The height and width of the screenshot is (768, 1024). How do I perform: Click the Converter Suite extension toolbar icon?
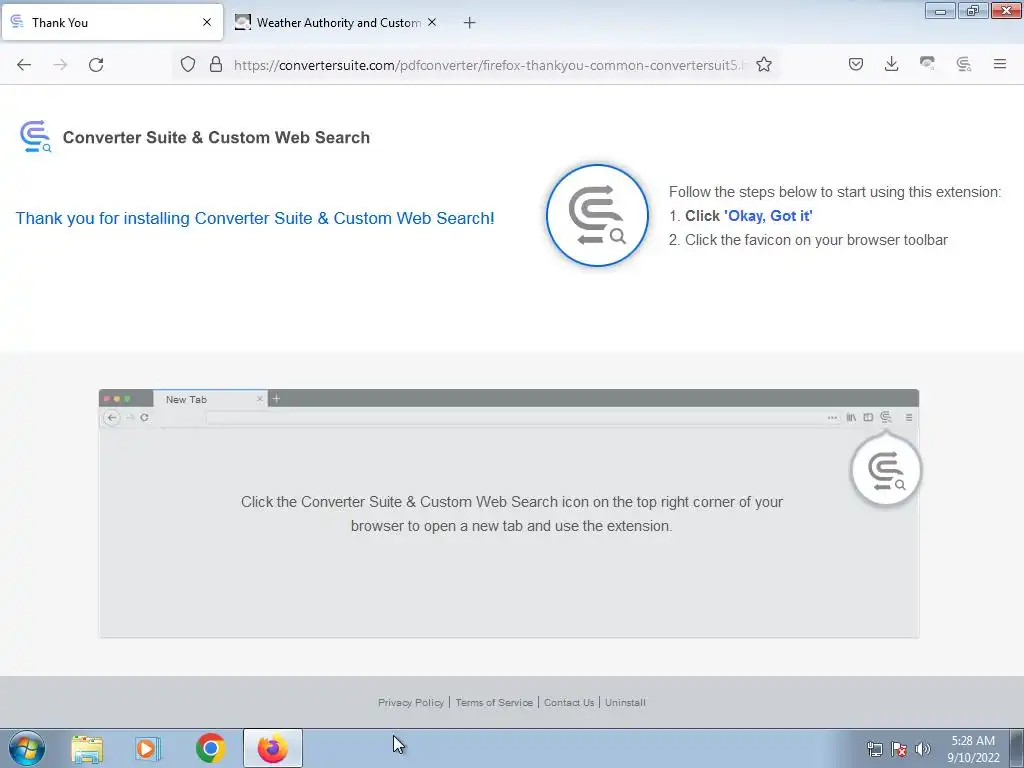point(963,64)
